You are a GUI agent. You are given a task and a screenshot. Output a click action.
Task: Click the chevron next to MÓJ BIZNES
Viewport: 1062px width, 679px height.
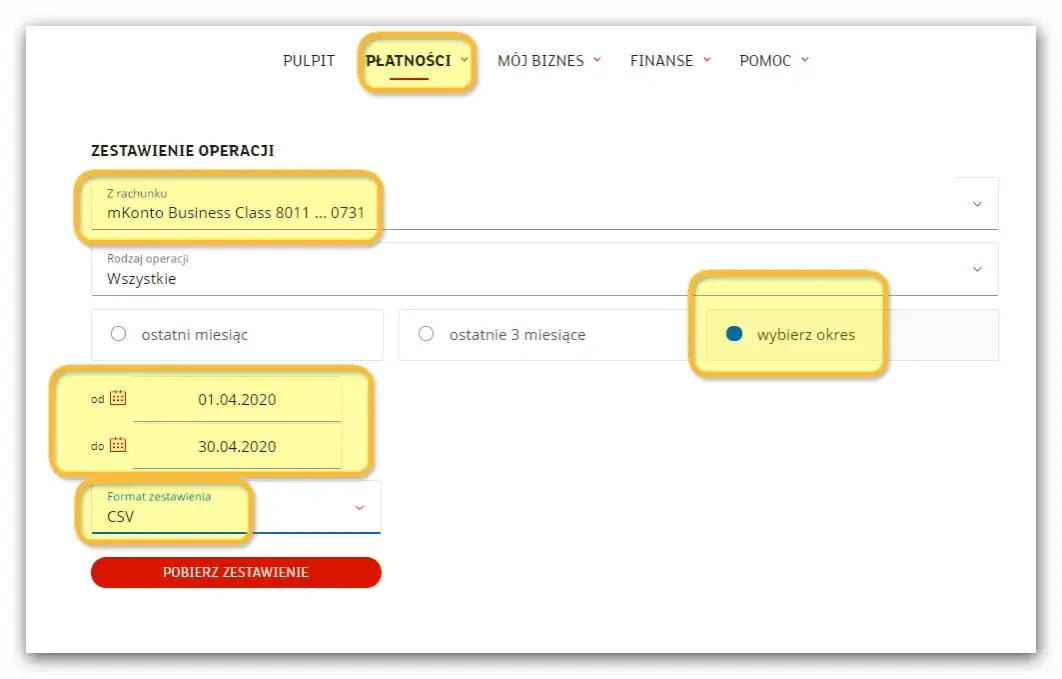coord(597,60)
